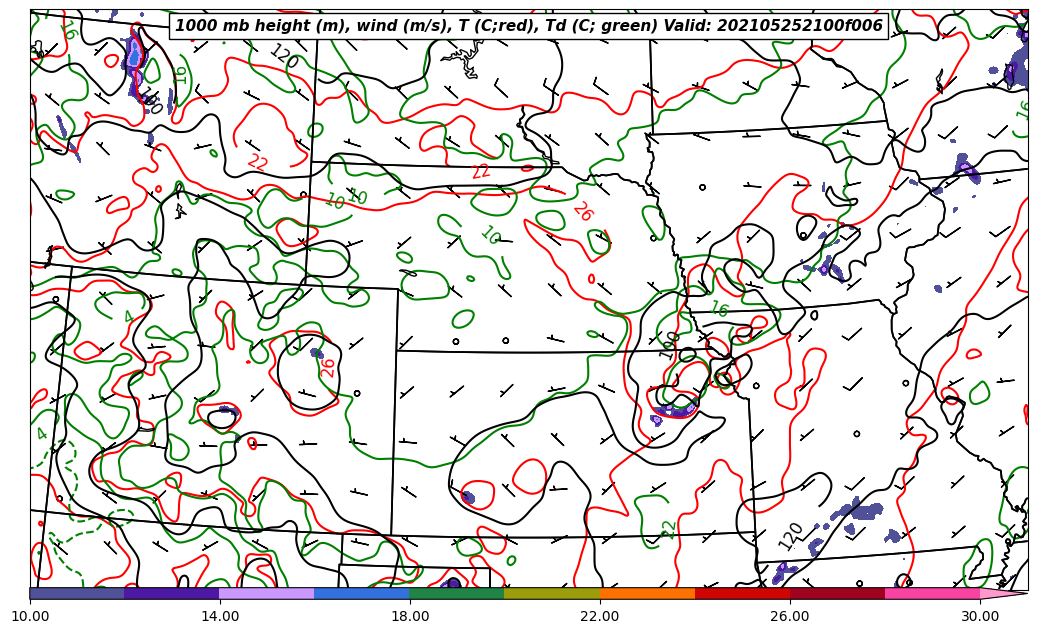Select the orange 22–24 colorbar segment

coord(647,593)
